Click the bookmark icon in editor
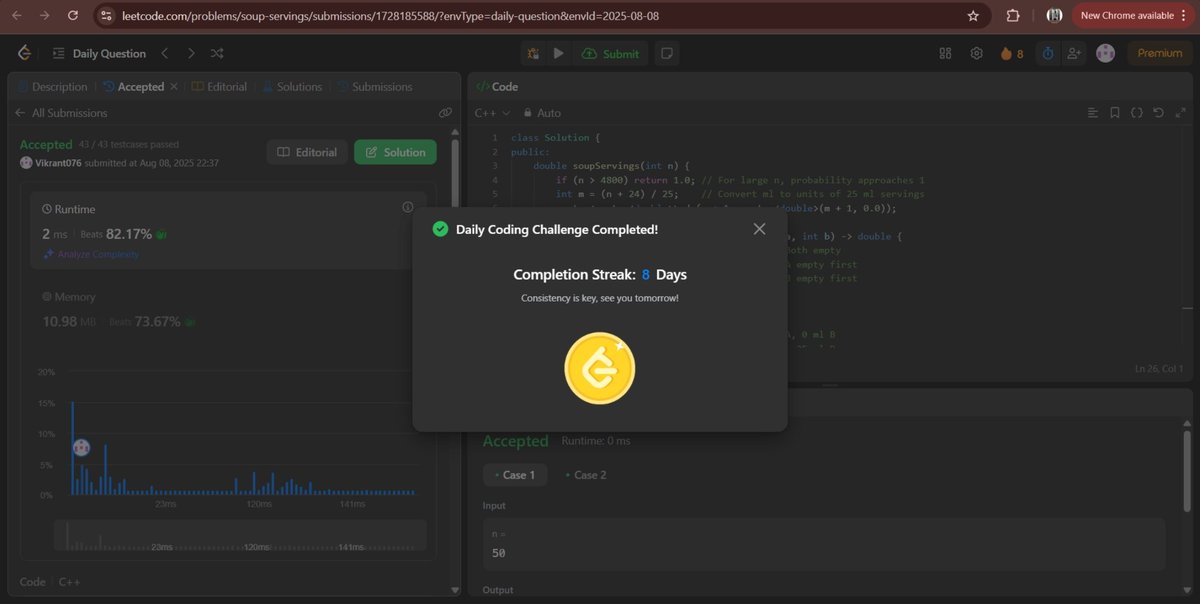Image resolution: width=1200 pixels, height=604 pixels. coord(1115,113)
